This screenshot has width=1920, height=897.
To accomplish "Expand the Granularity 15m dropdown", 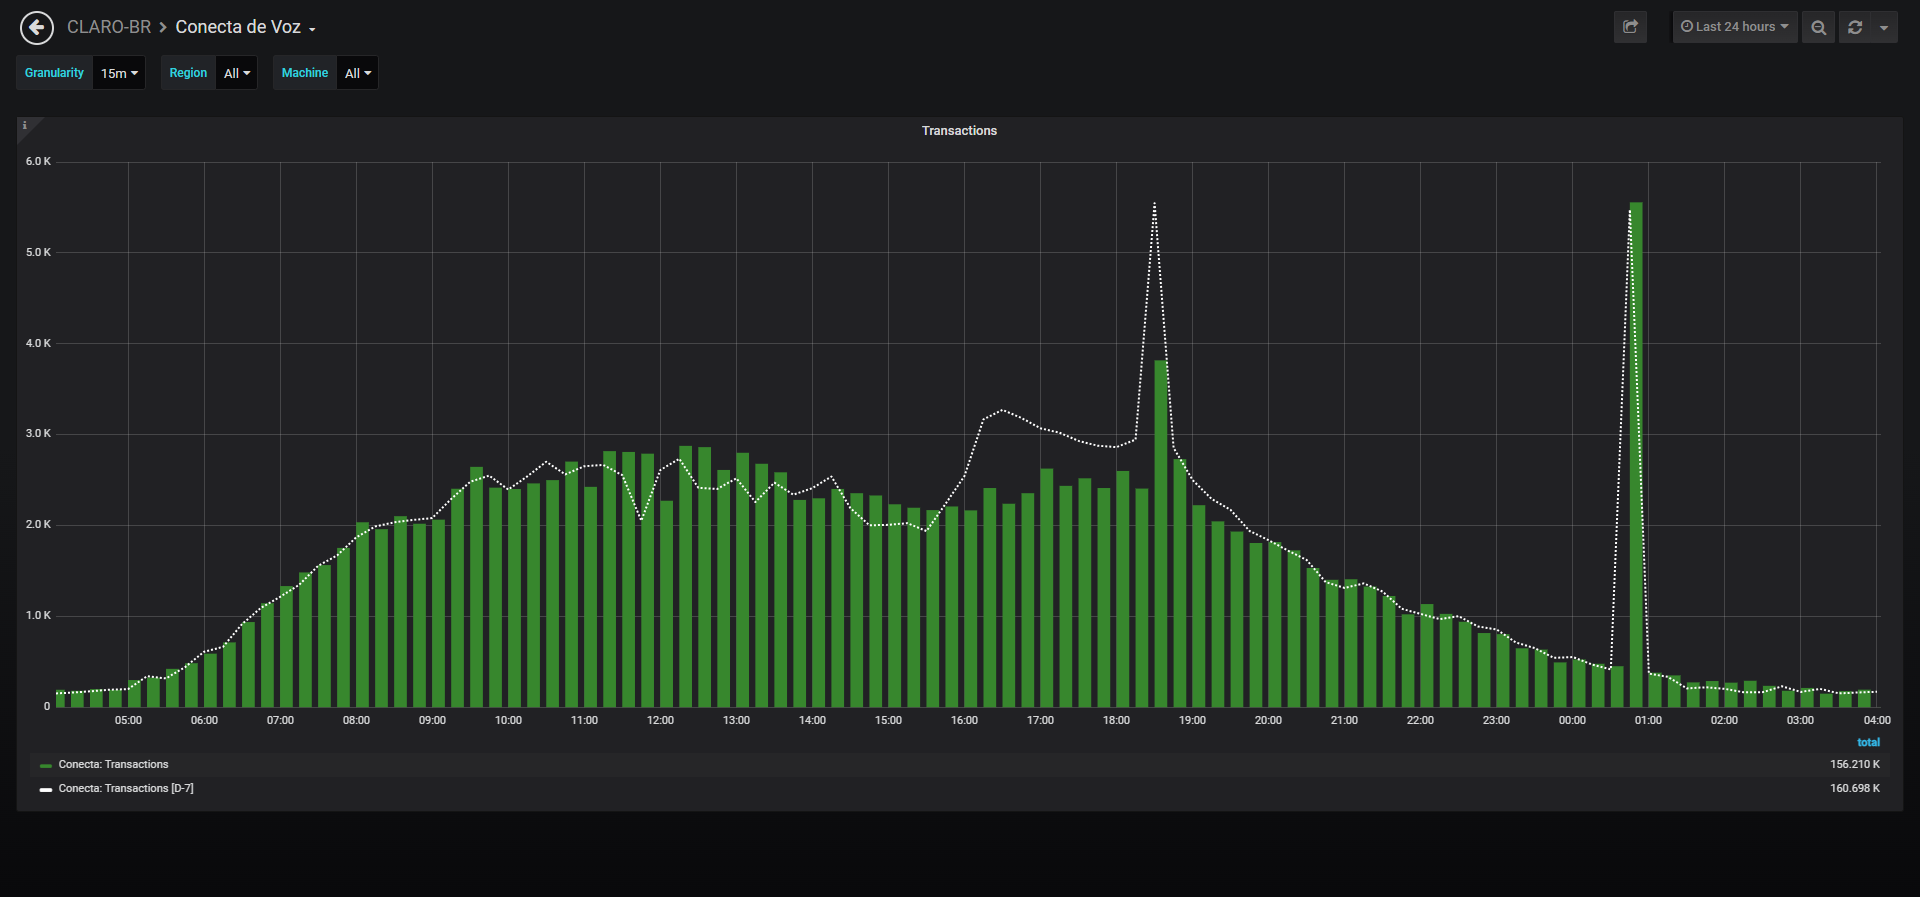I will [119, 73].
